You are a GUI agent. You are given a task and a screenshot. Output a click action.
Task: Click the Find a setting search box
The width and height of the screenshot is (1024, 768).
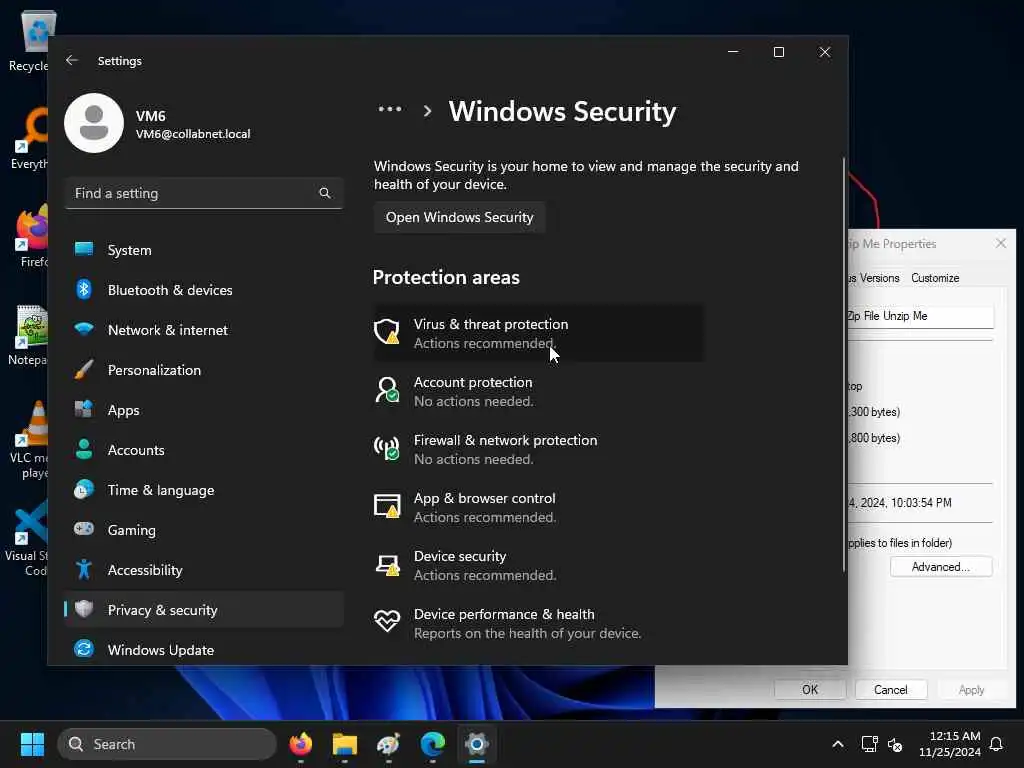click(x=204, y=193)
